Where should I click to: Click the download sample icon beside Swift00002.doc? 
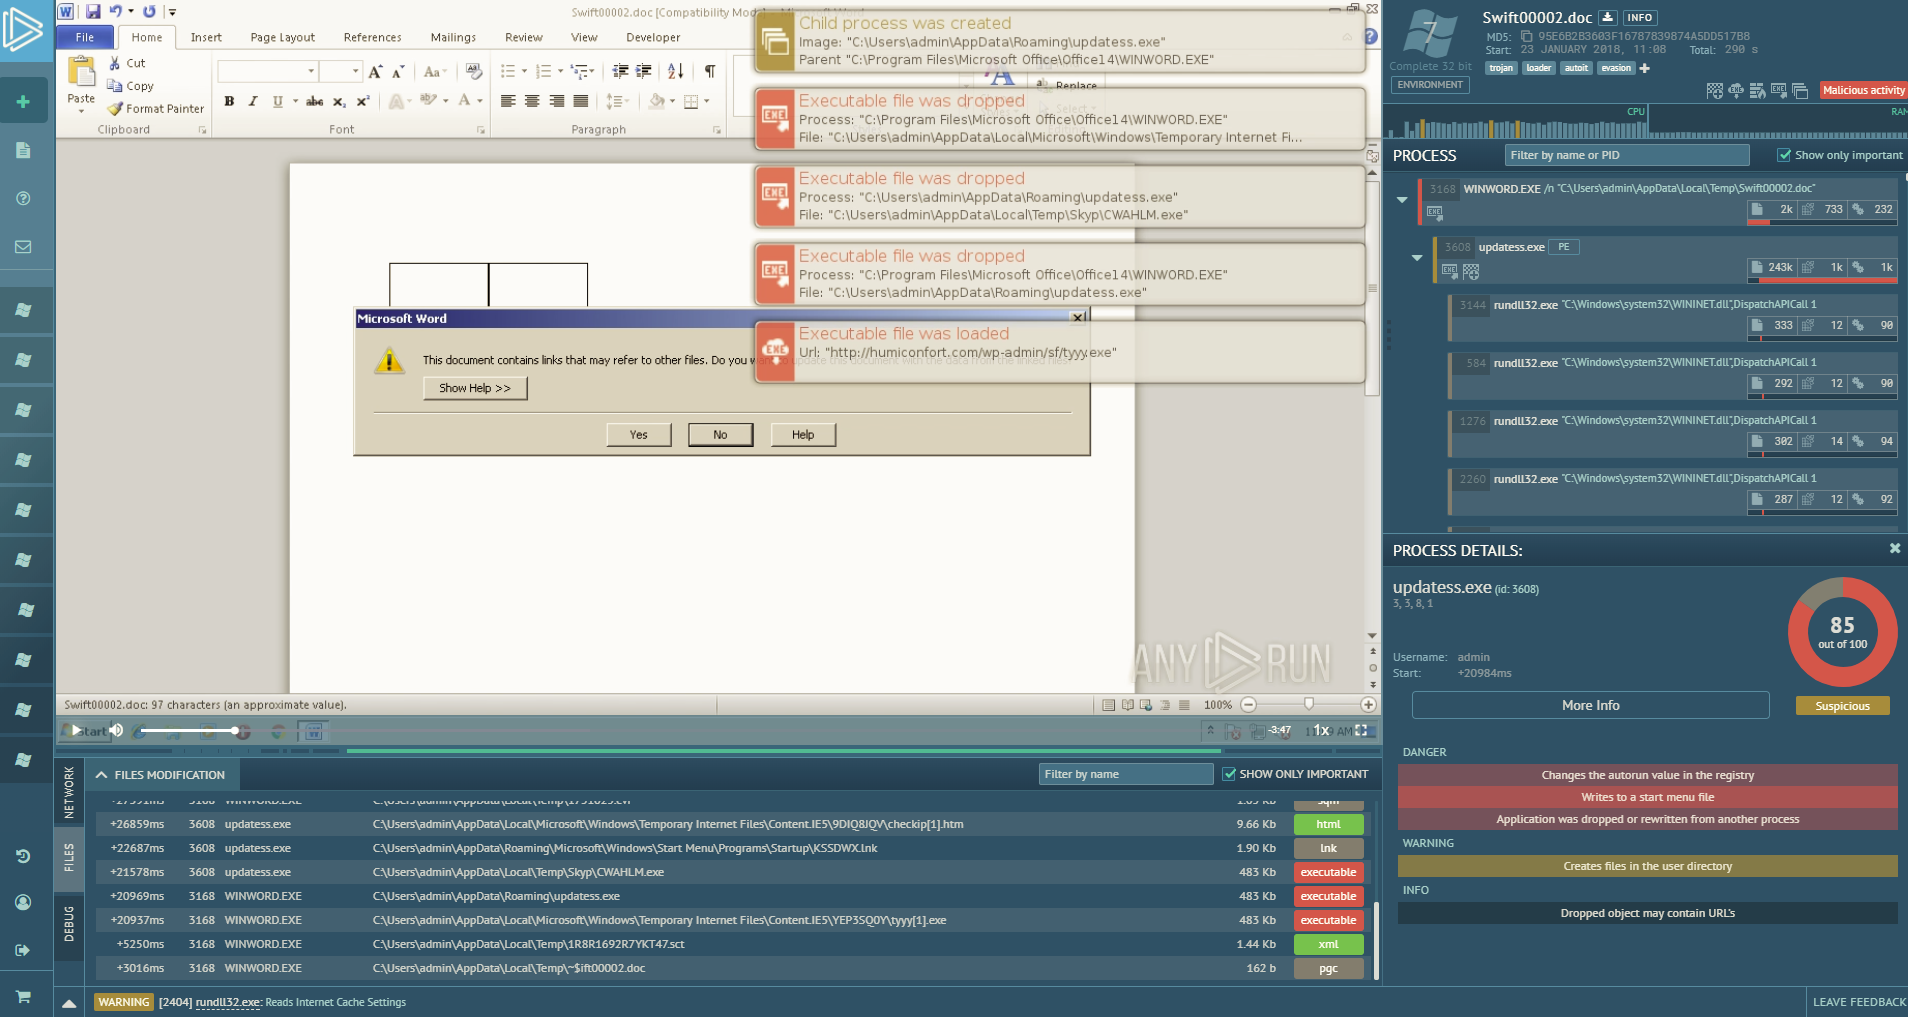[x=1607, y=17]
